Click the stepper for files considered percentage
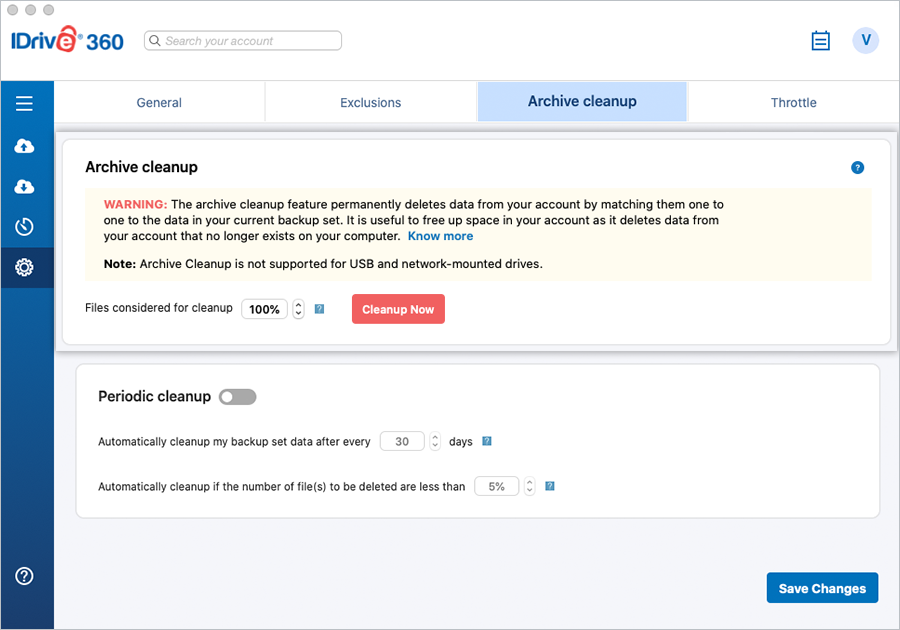The image size is (900, 630). tap(298, 309)
